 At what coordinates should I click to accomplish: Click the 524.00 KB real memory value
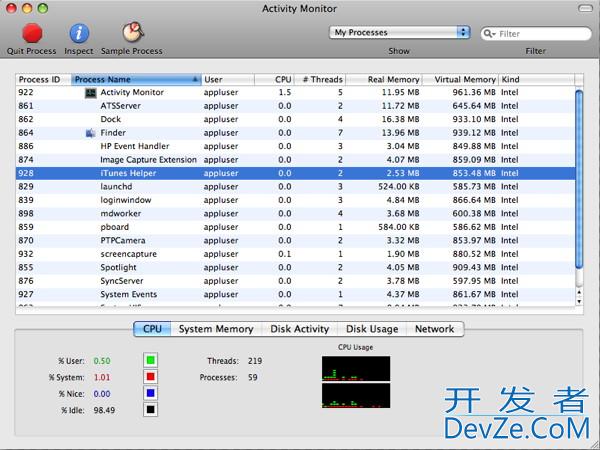399,187
